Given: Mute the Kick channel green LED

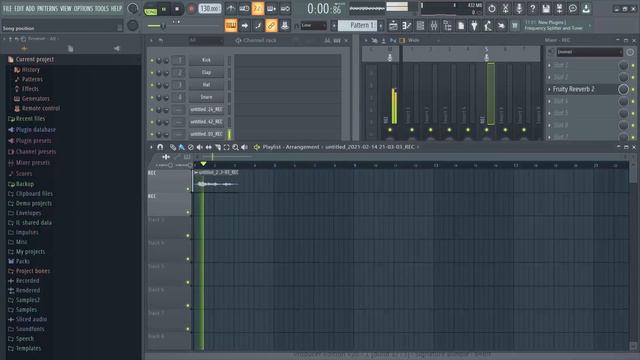Looking at the screenshot, I should (152, 61).
